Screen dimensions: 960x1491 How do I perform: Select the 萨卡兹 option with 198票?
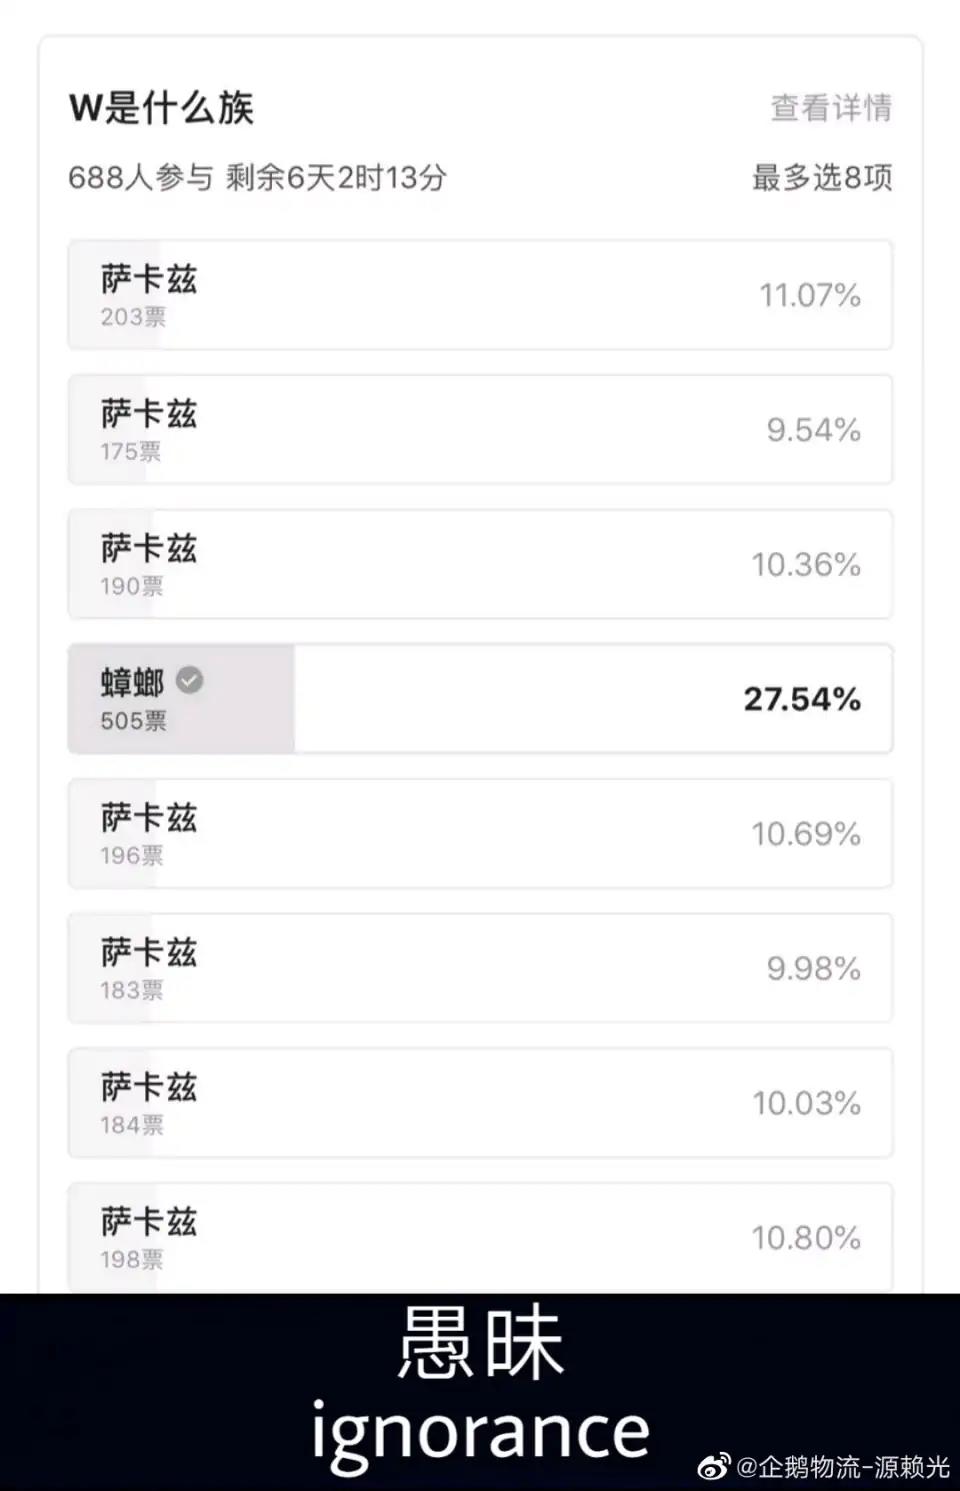point(480,1238)
